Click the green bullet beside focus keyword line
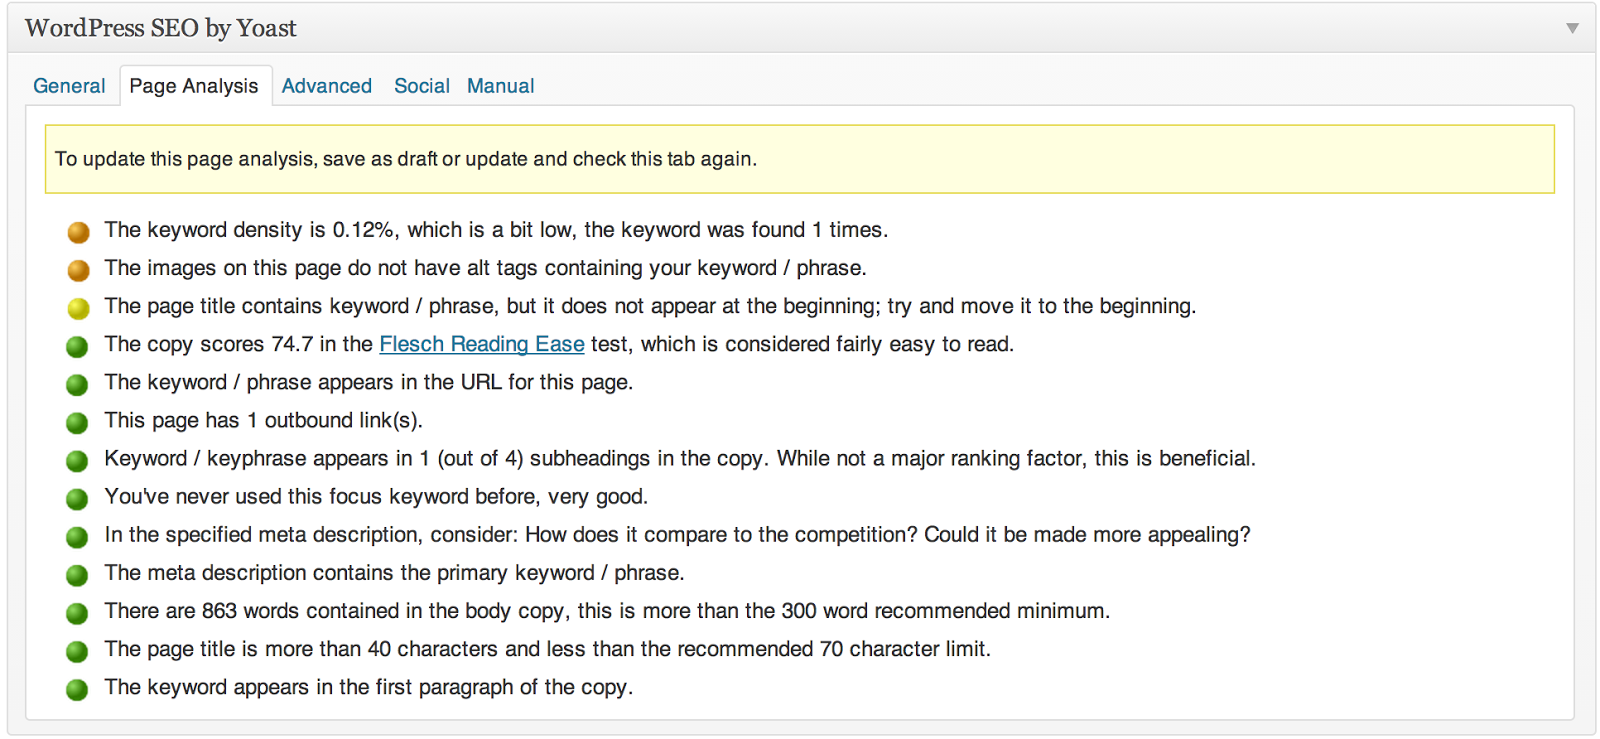Viewport: 1600px width, 739px height. point(77,498)
